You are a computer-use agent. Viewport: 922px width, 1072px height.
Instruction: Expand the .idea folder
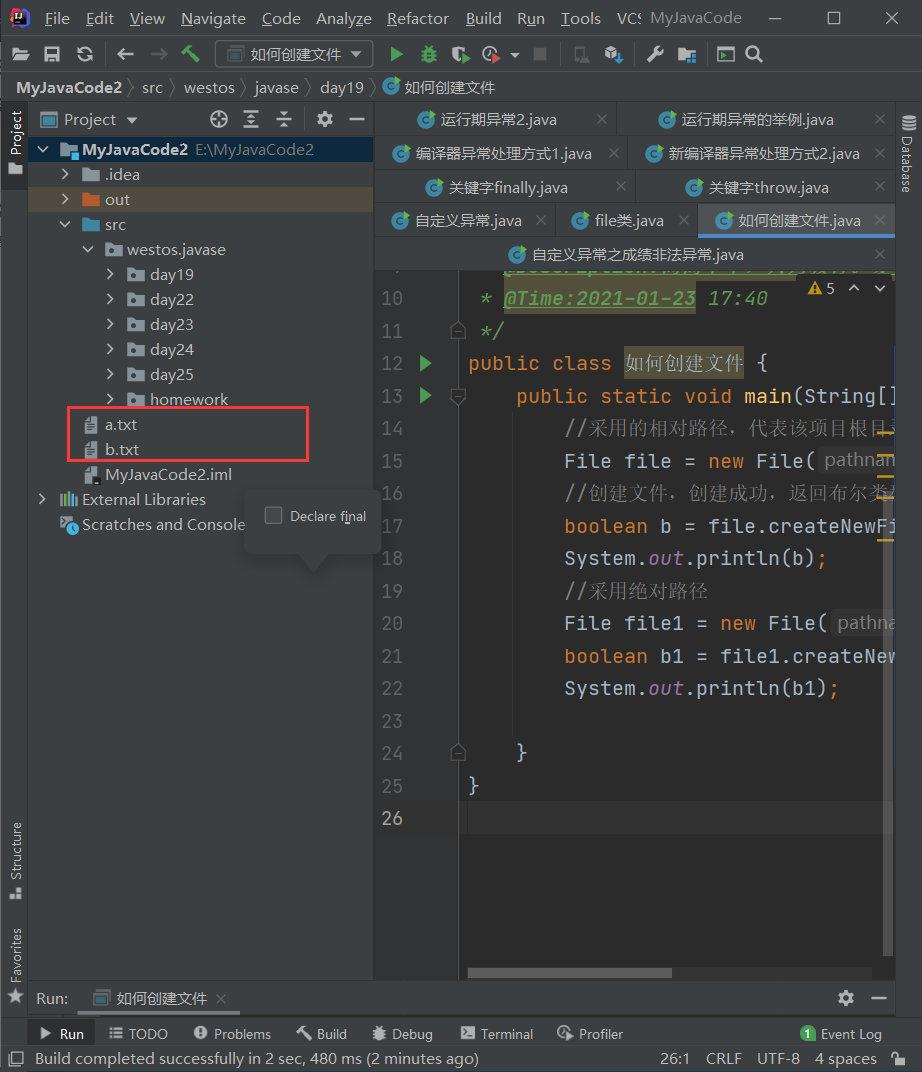click(x=65, y=174)
